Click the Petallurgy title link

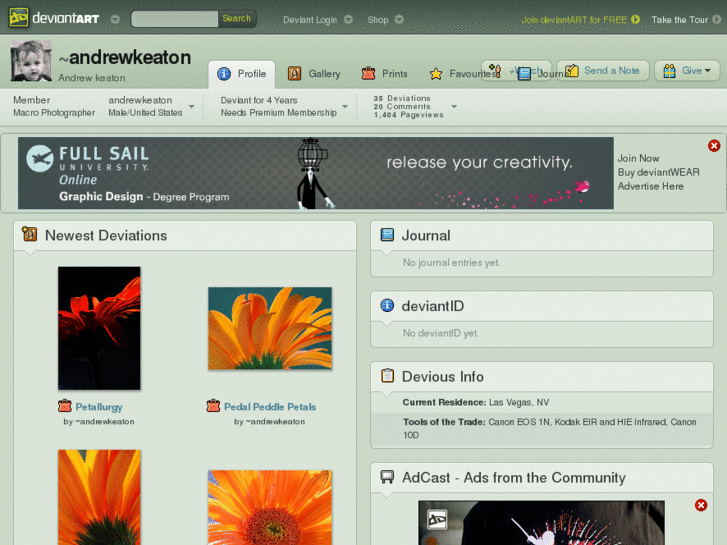coord(99,407)
